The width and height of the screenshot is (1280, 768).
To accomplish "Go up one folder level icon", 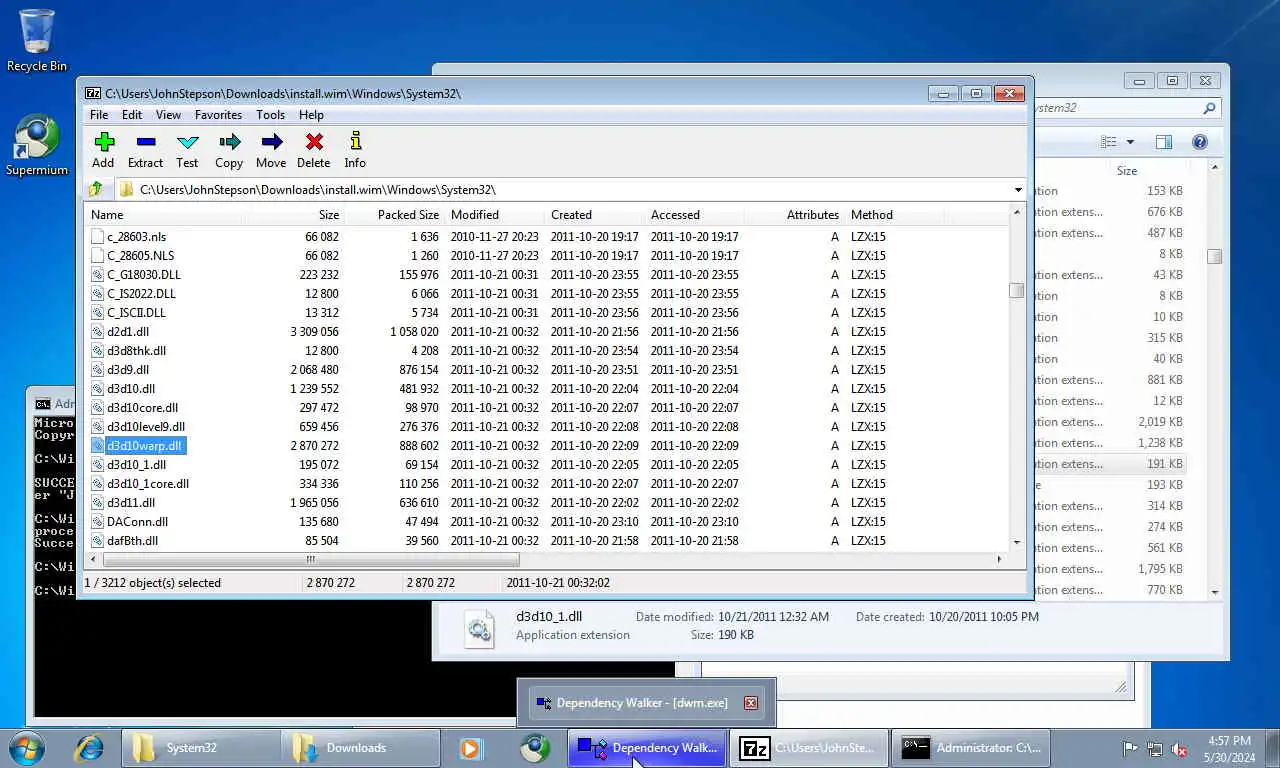I will 96,189.
